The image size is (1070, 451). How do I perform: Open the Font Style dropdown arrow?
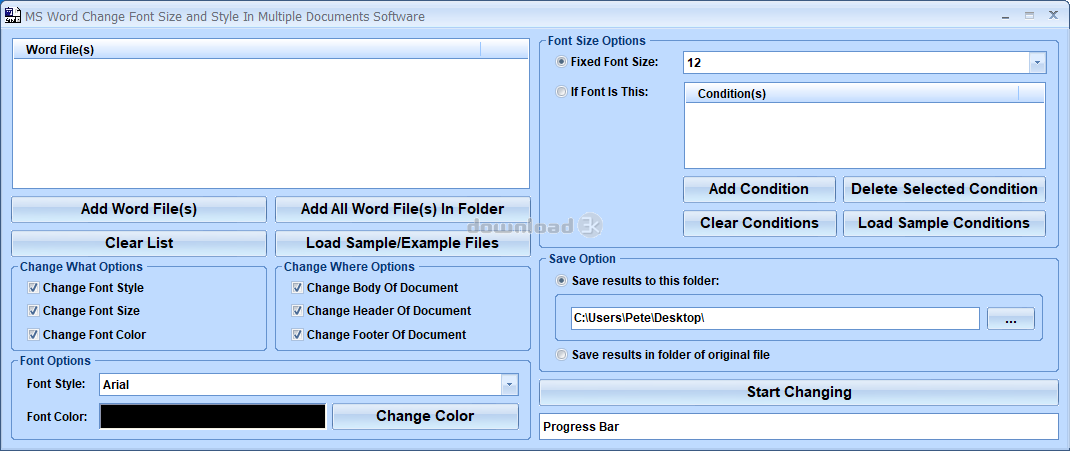pos(509,385)
